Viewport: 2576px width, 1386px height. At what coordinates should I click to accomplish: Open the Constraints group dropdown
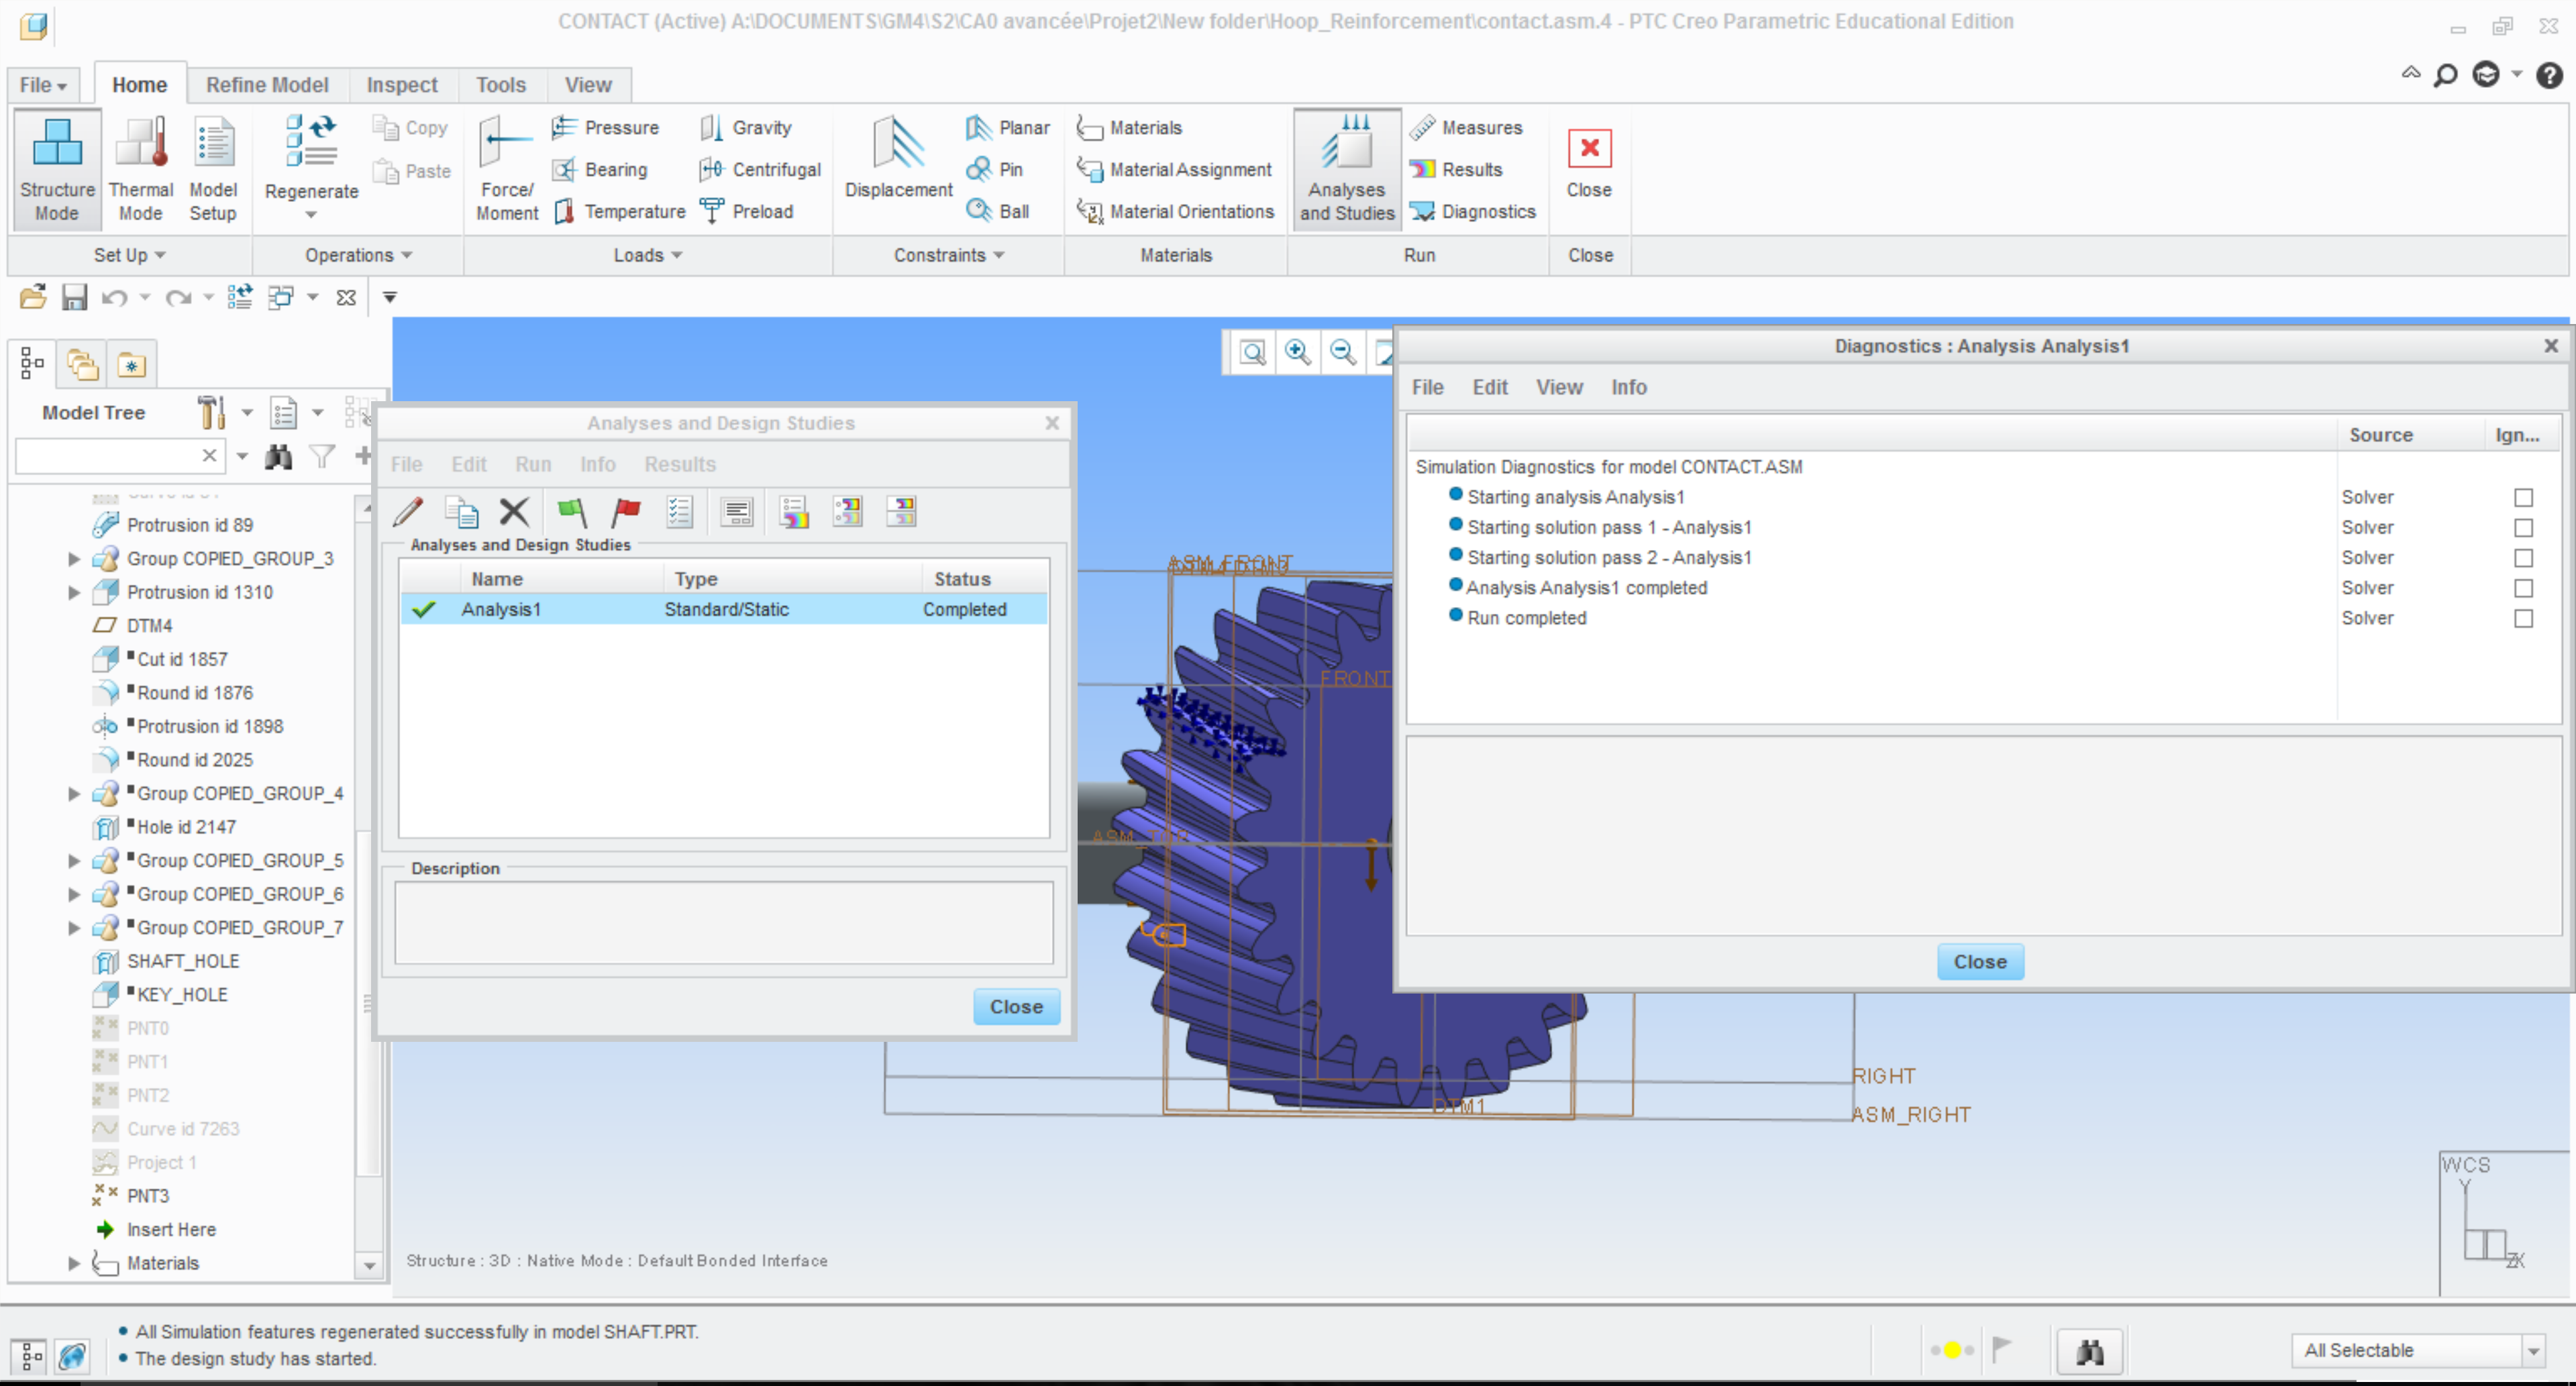point(949,255)
